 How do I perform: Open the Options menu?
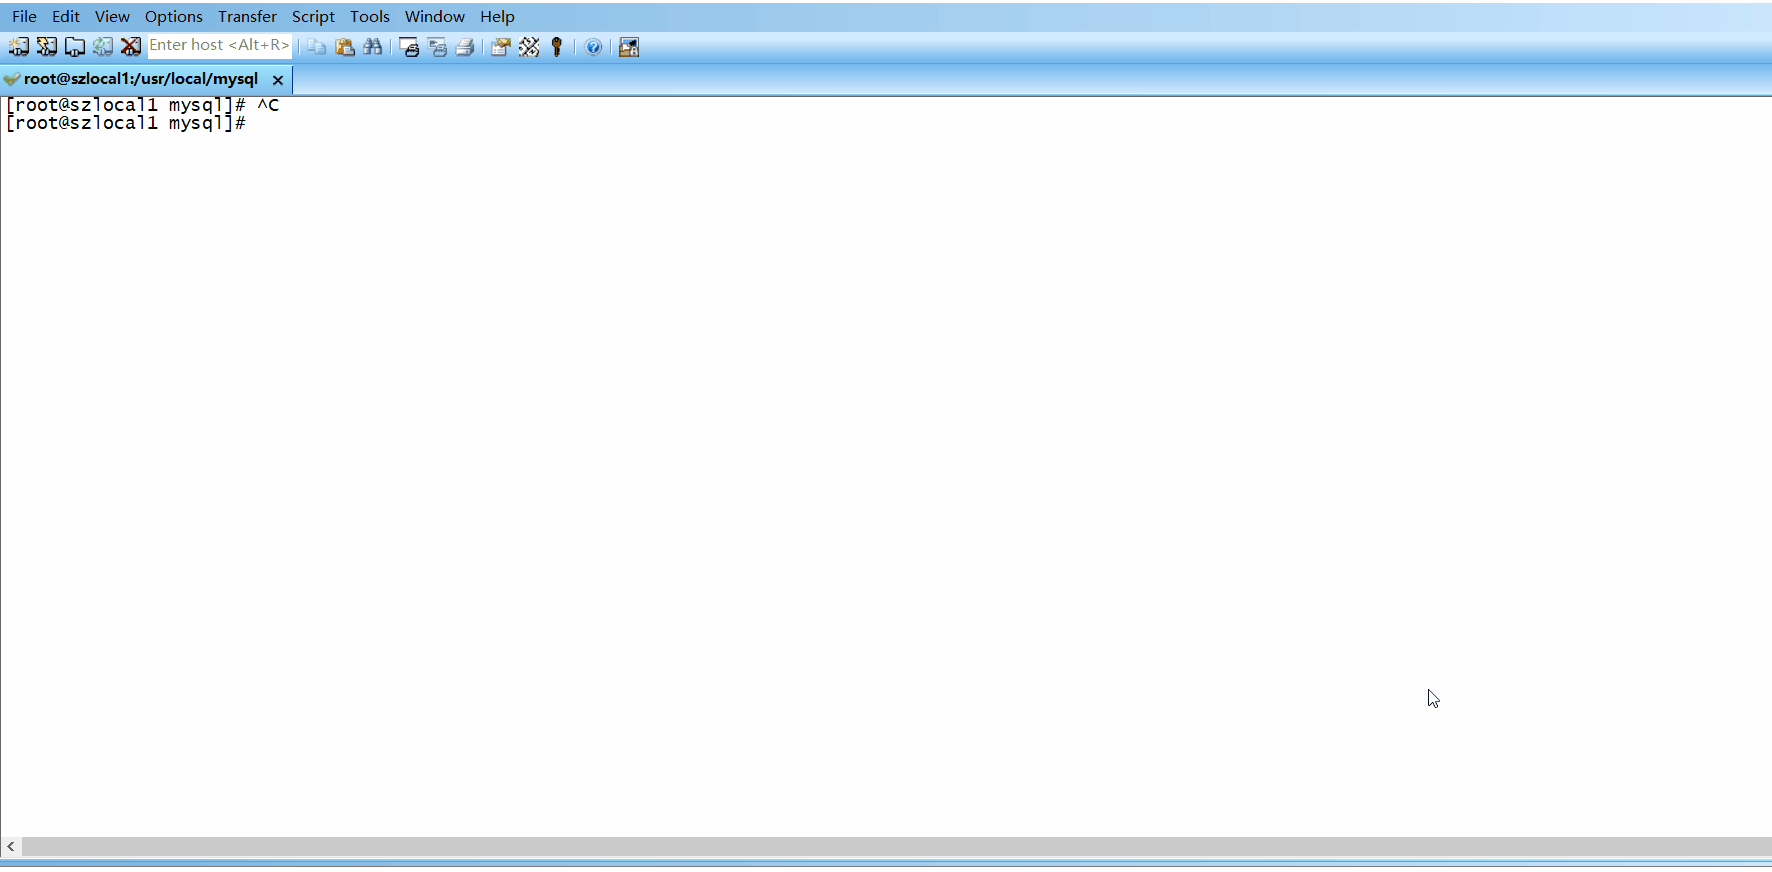[174, 16]
